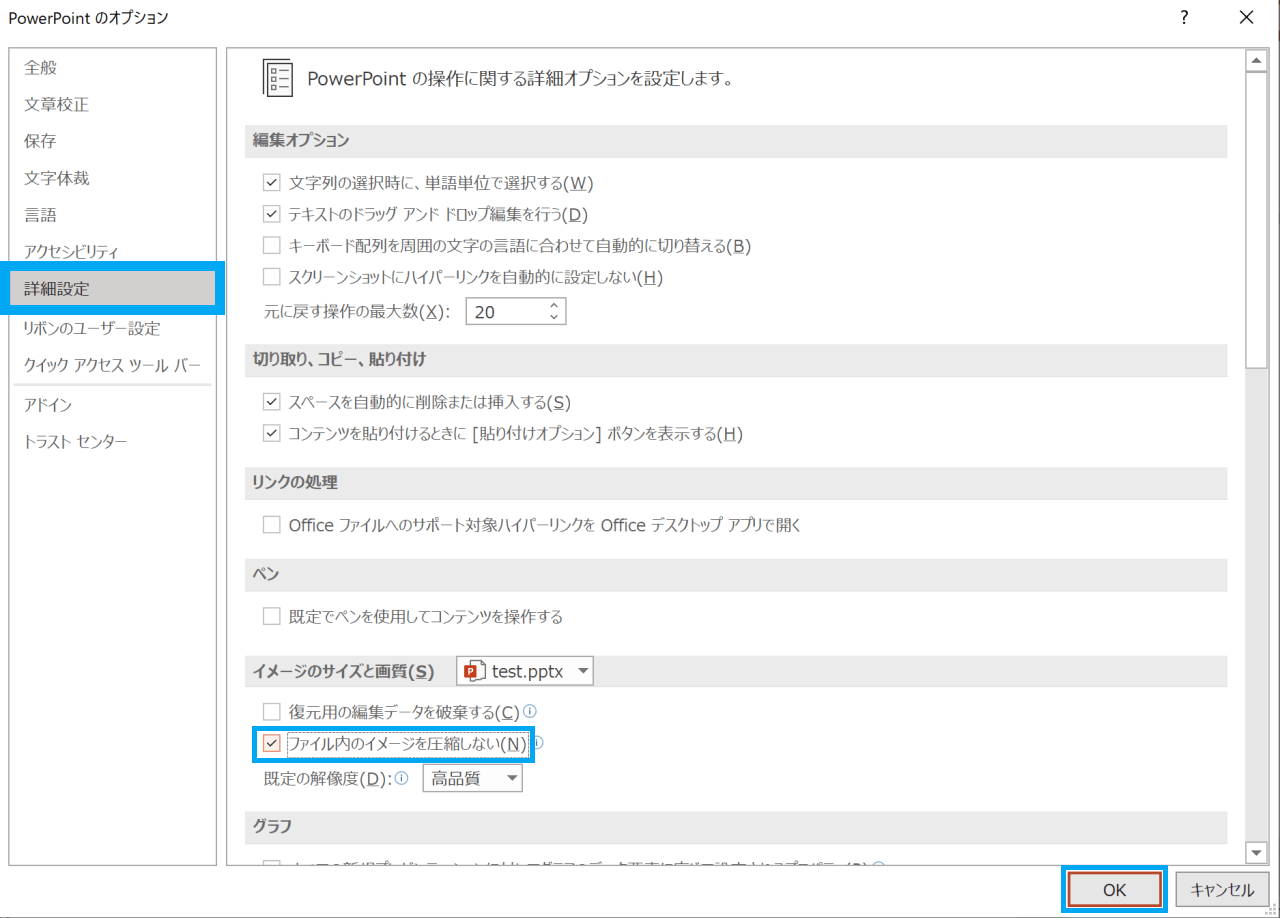This screenshot has width=1280, height=918.
Task: Click info icon beside 既定の解像度 label
Action: [402, 778]
